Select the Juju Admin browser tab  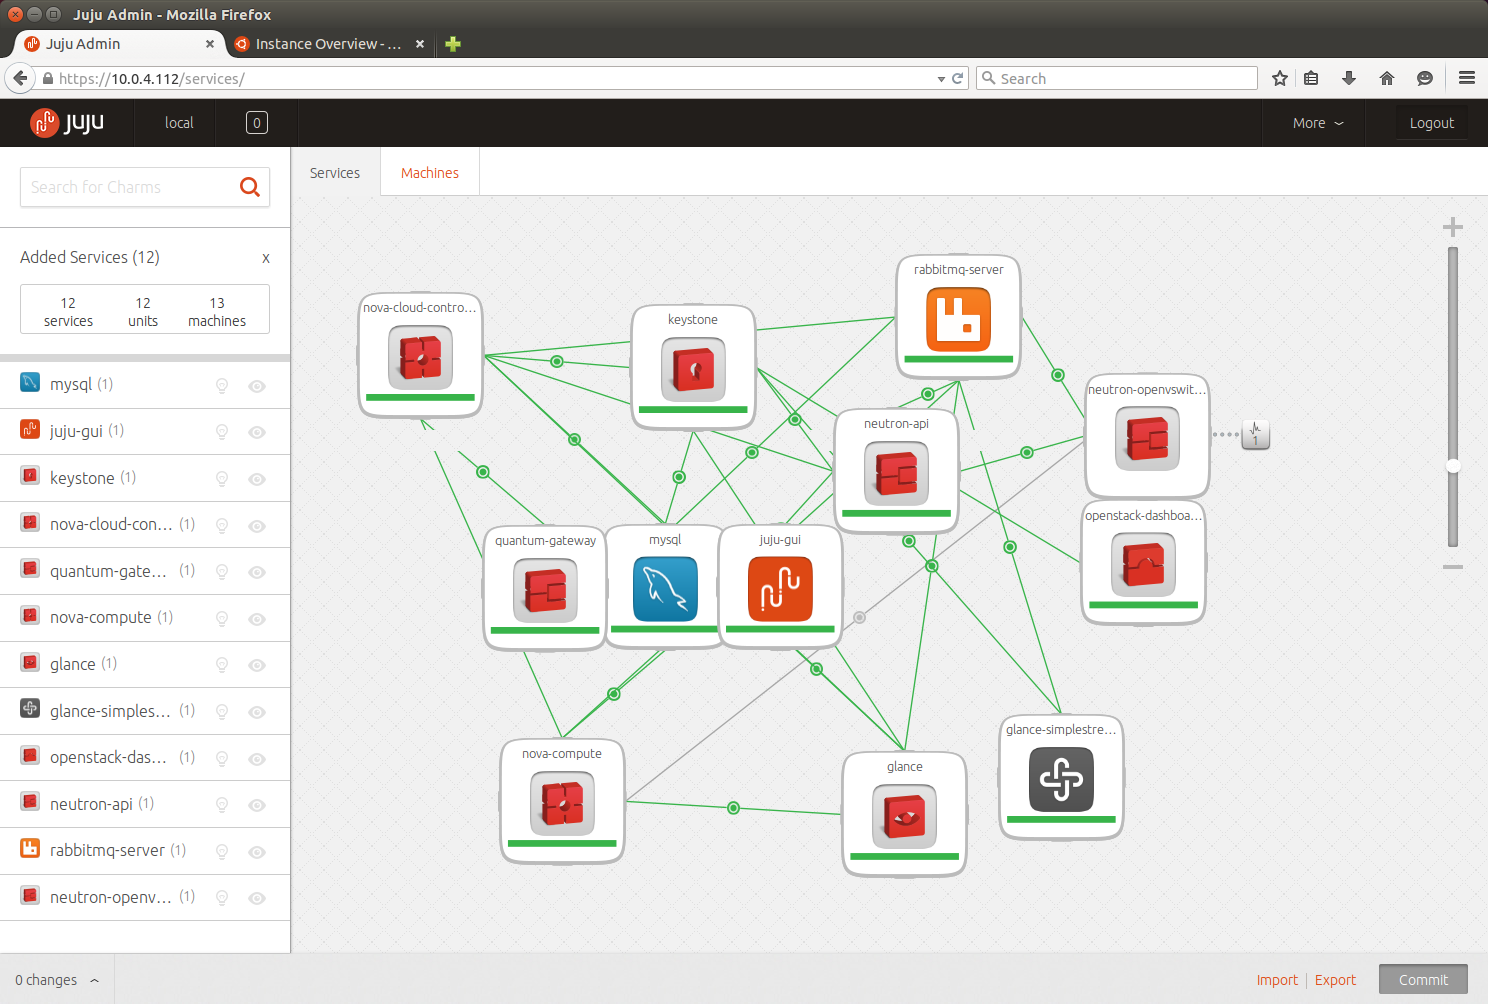[x=119, y=44]
